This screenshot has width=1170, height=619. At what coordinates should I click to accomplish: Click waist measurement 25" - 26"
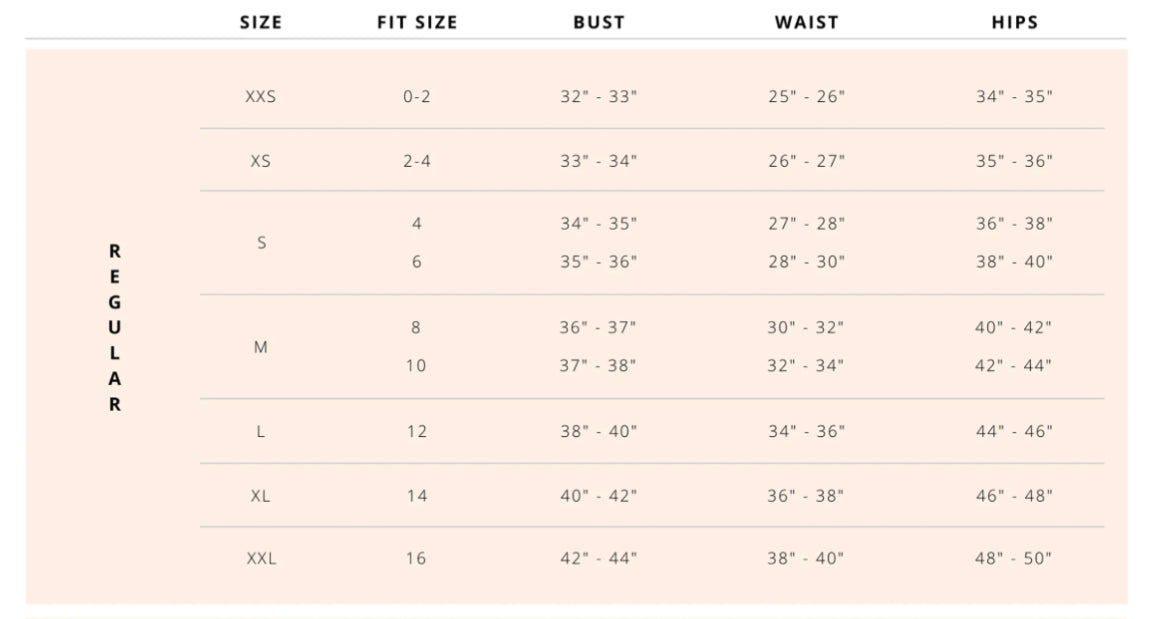[806, 97]
